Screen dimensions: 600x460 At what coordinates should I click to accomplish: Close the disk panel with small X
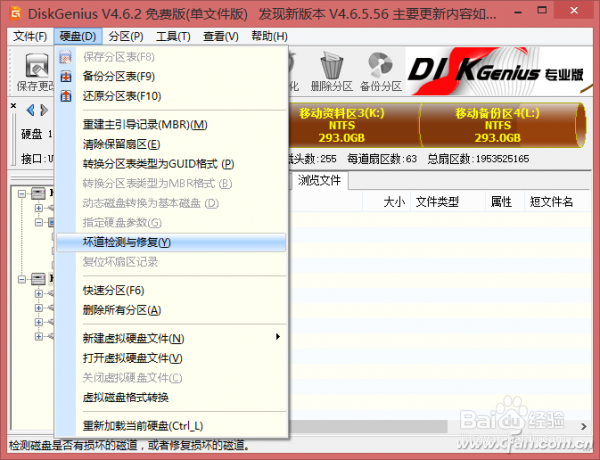pos(13,105)
